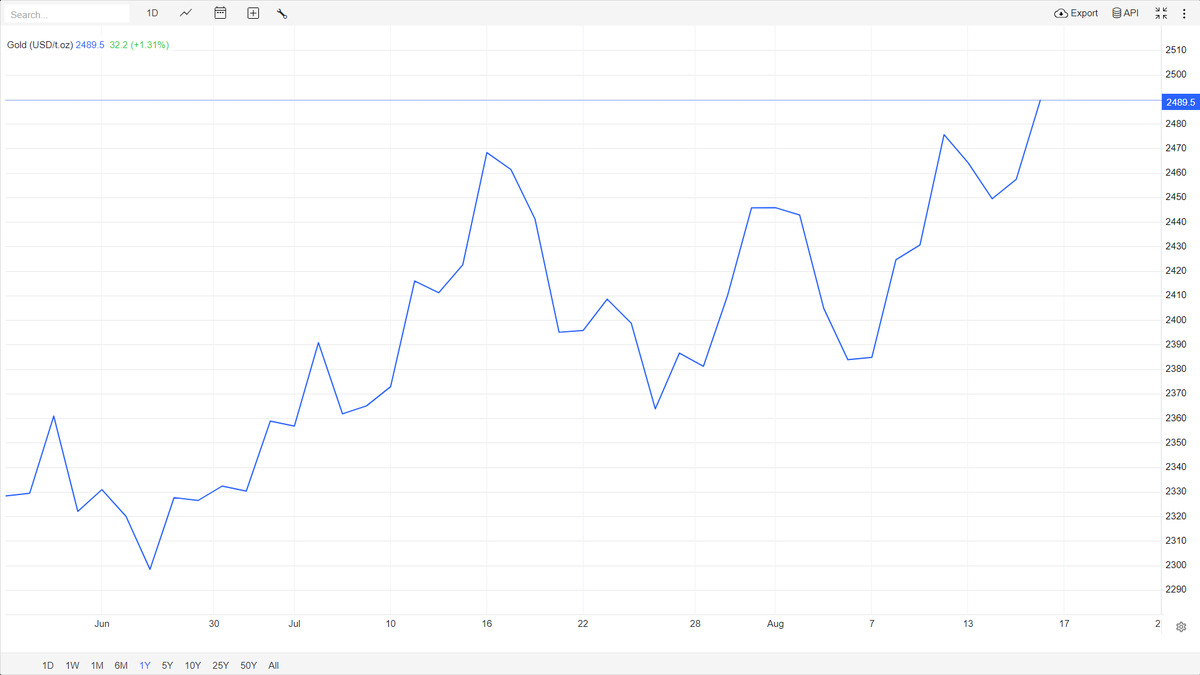1200x675 pixels.
Task: Open the chart type line icon
Action: coord(186,13)
